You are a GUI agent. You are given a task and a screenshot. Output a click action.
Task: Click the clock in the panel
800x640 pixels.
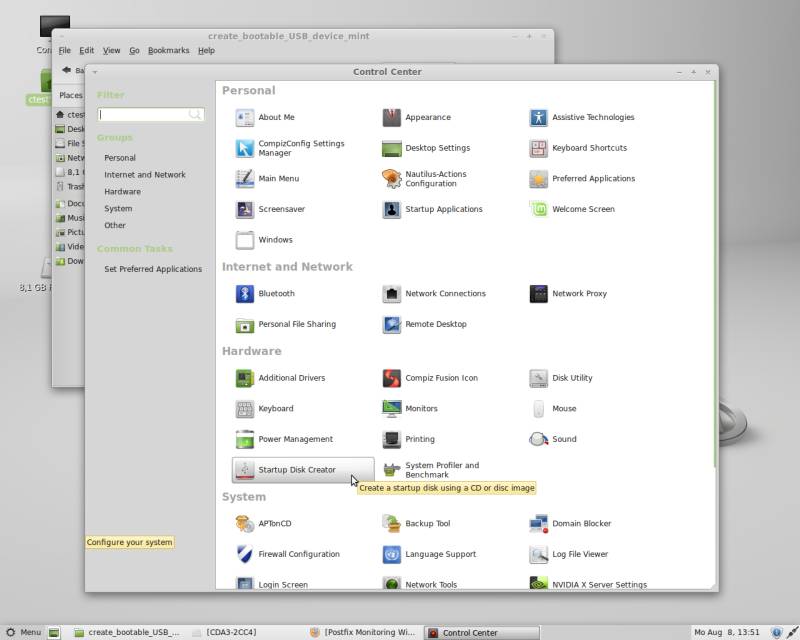coord(727,632)
